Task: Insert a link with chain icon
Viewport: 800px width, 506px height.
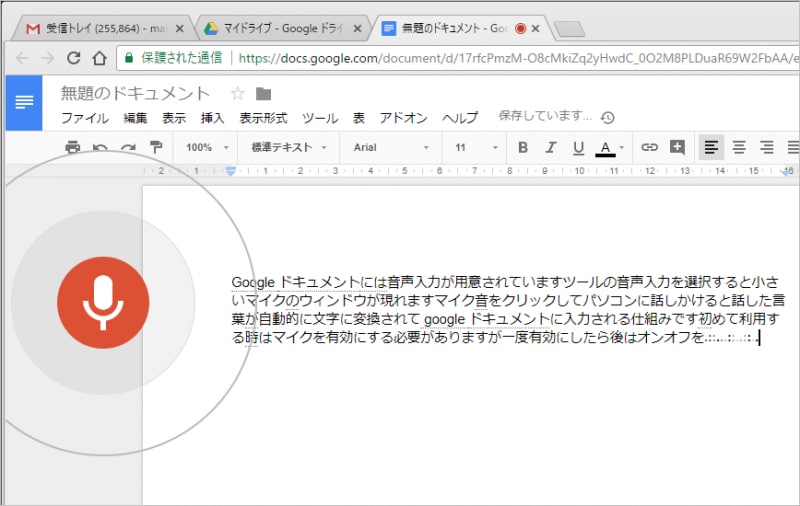Action: [x=649, y=147]
